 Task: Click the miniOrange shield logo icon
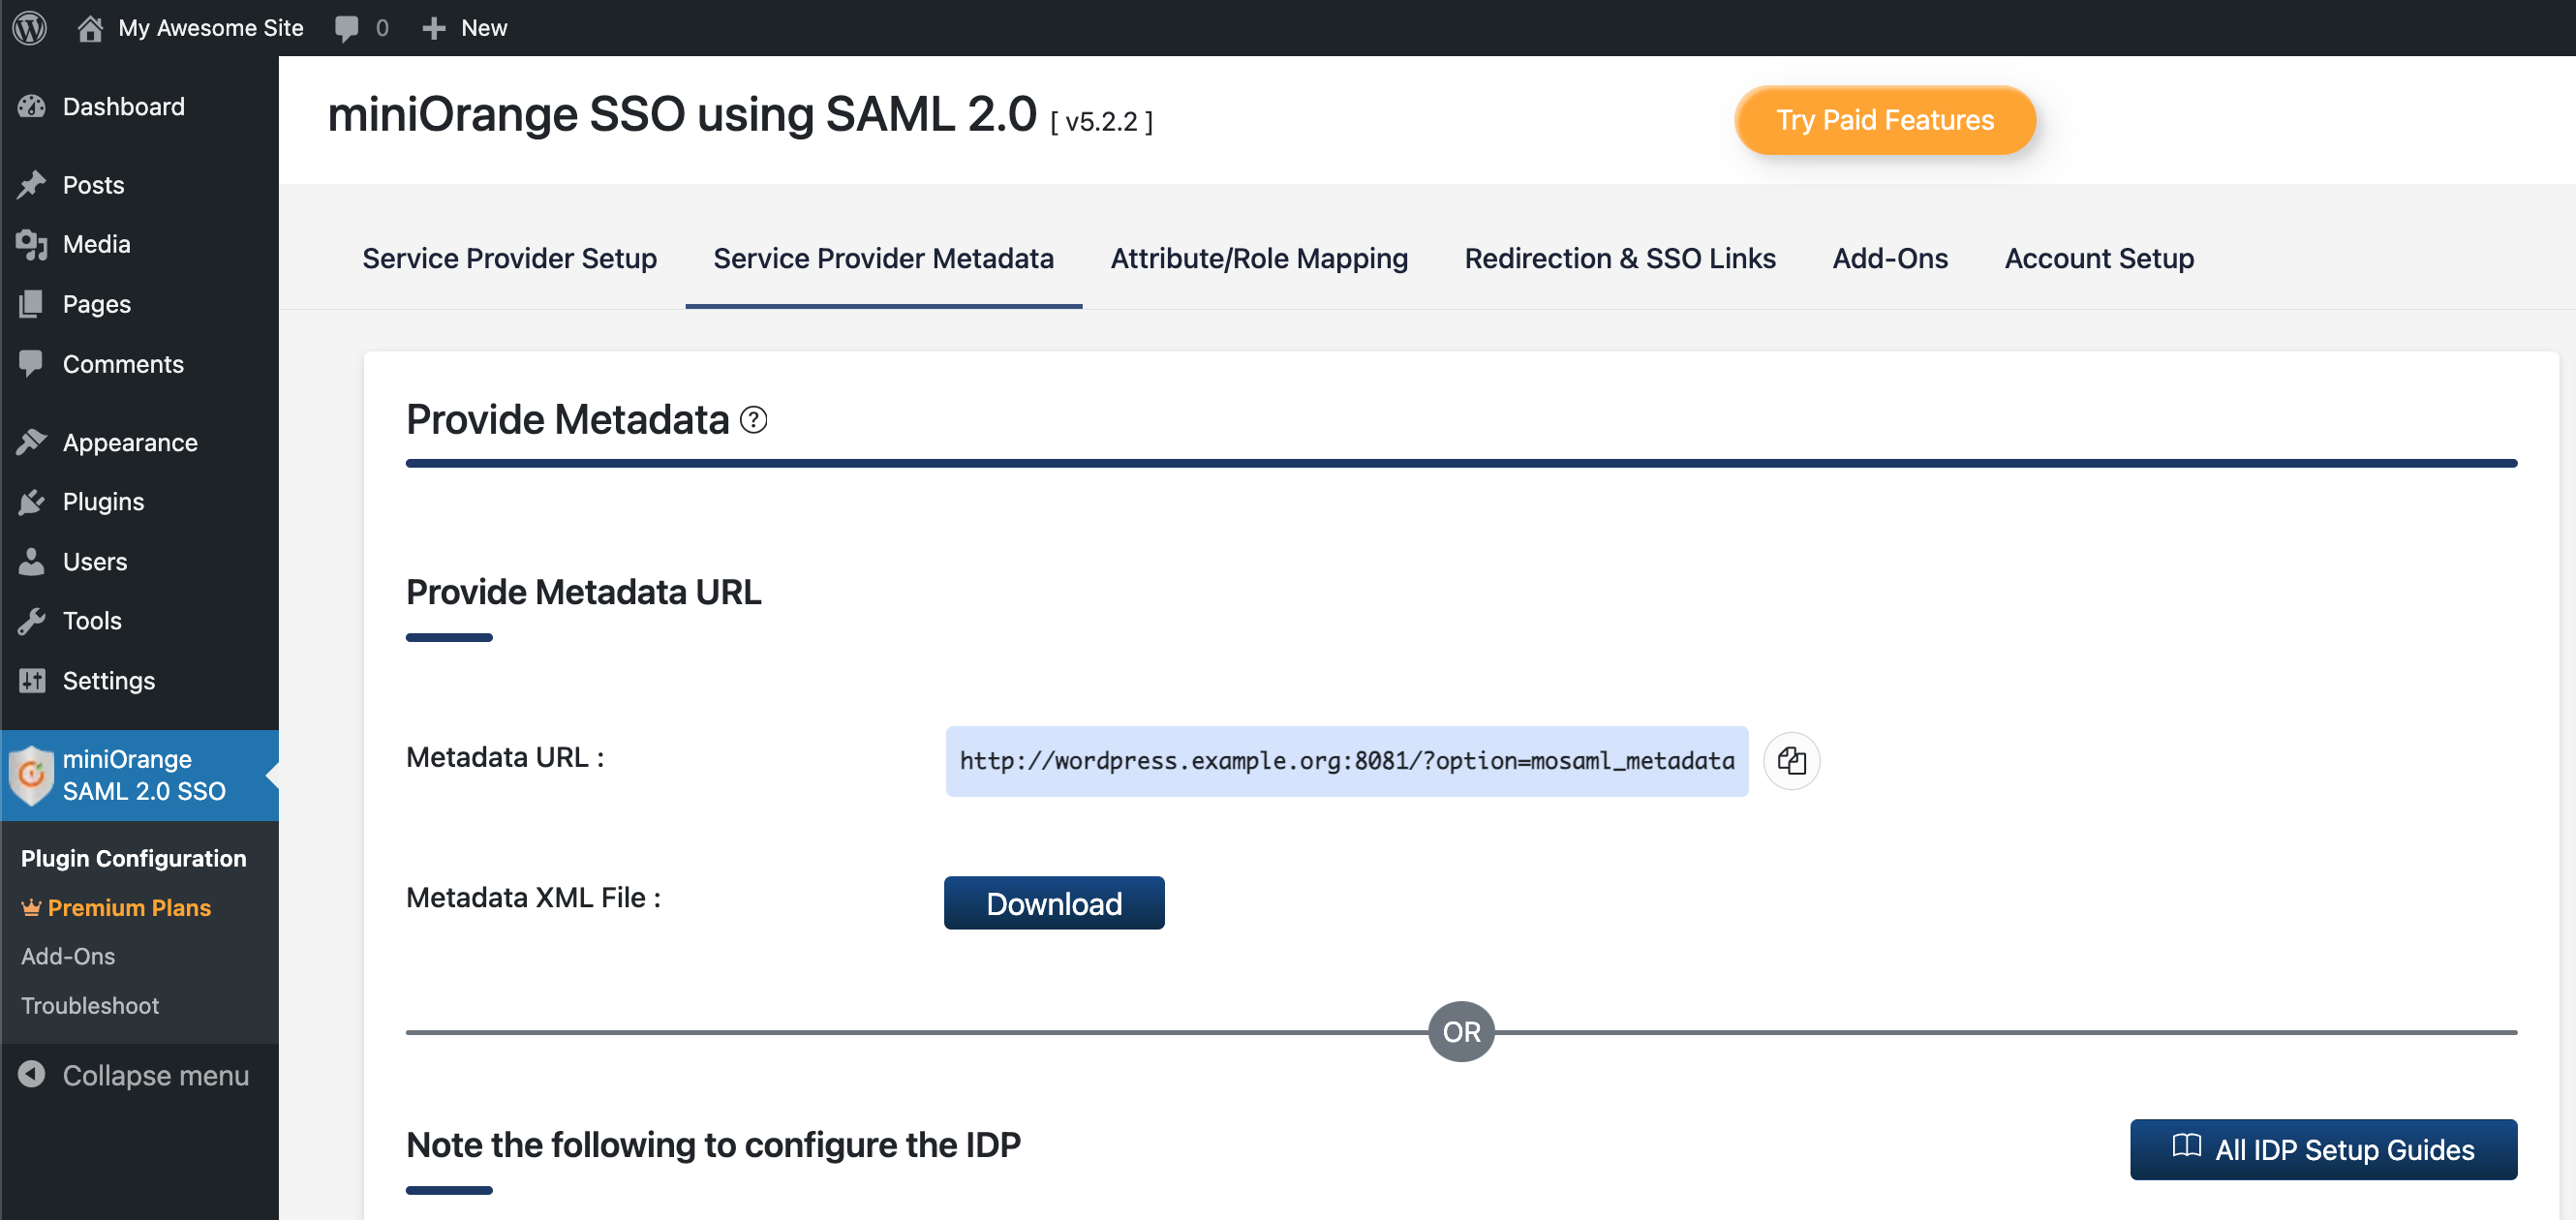(x=31, y=775)
